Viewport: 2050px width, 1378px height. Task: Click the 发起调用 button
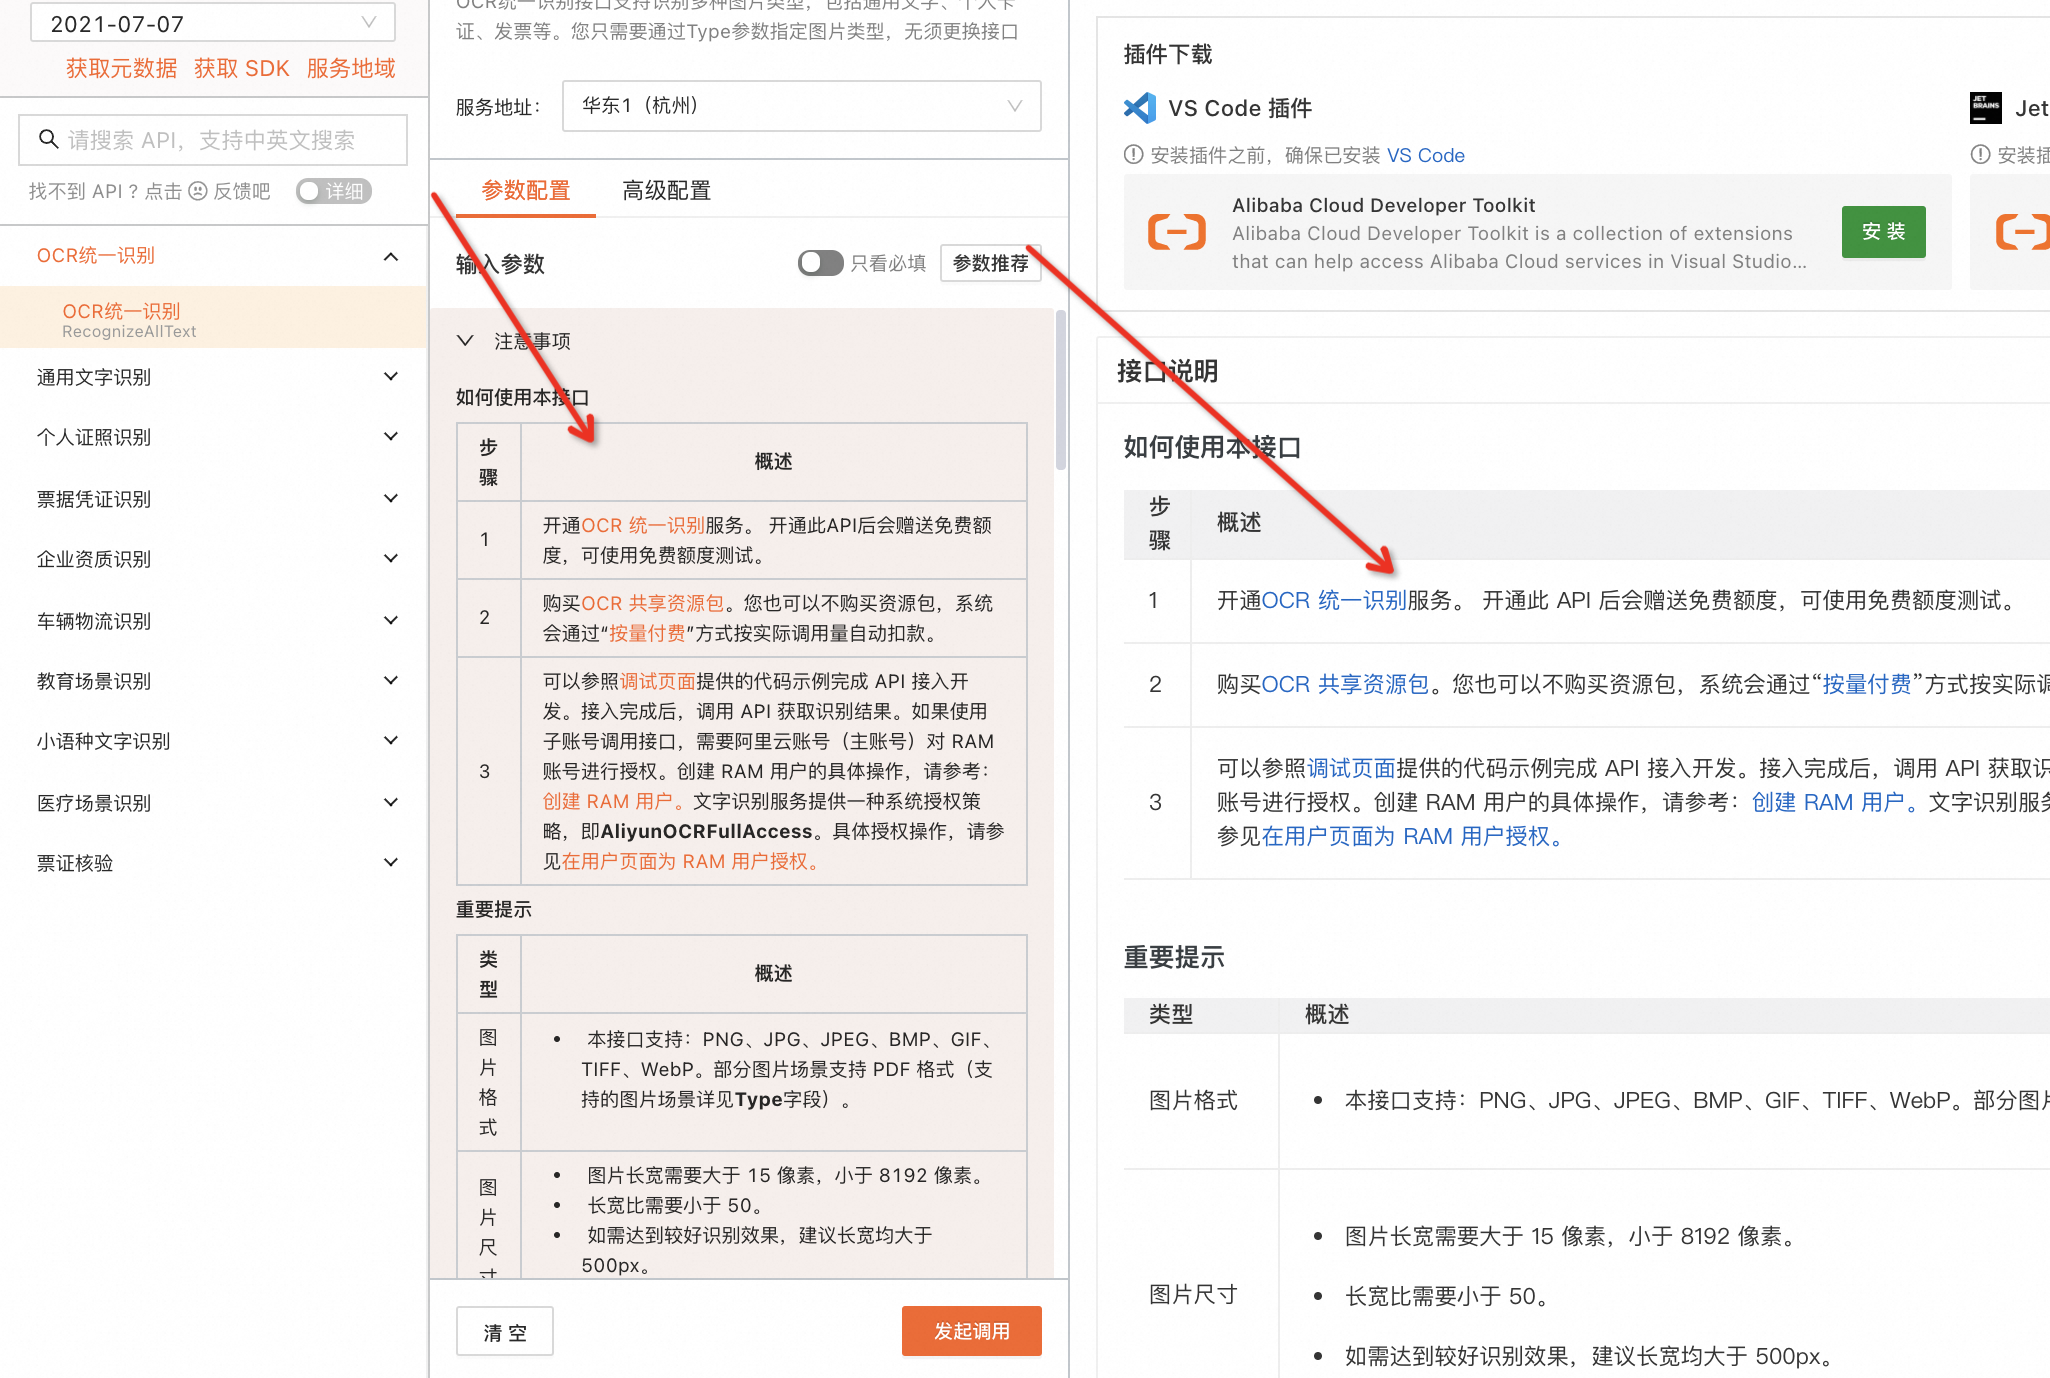[971, 1331]
